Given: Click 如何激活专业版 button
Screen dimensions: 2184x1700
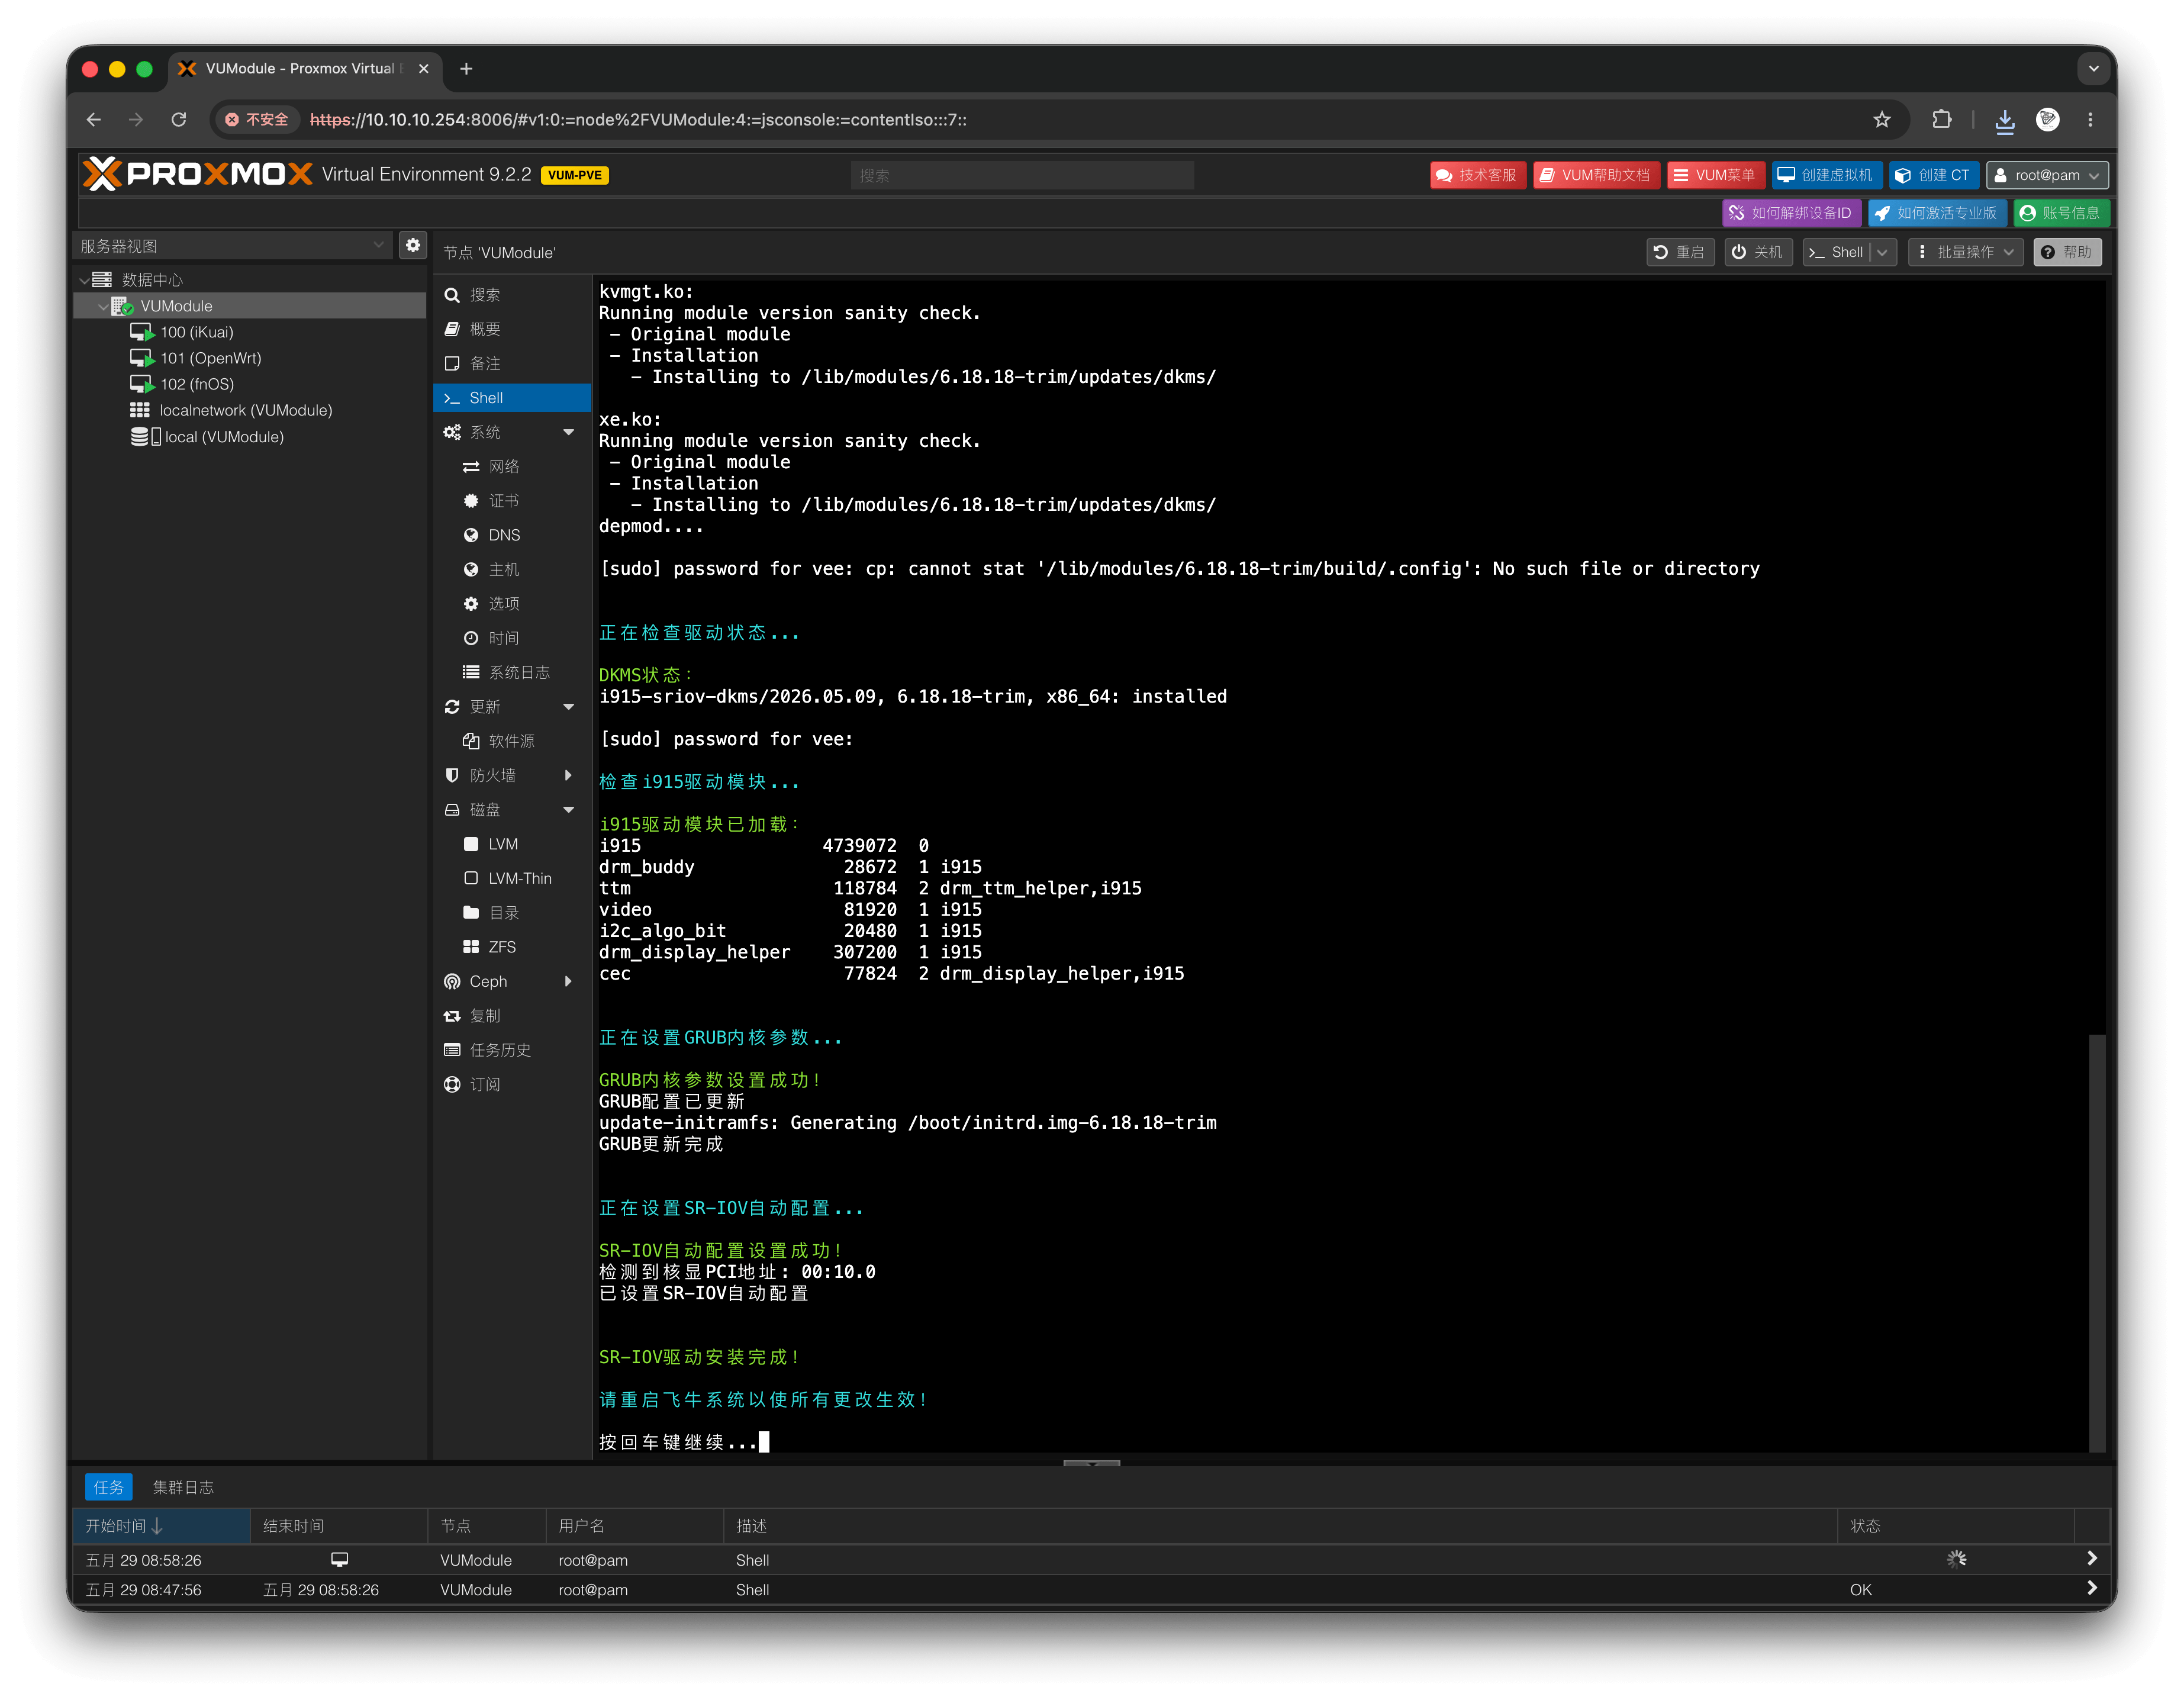Looking at the screenshot, I should click(1937, 213).
